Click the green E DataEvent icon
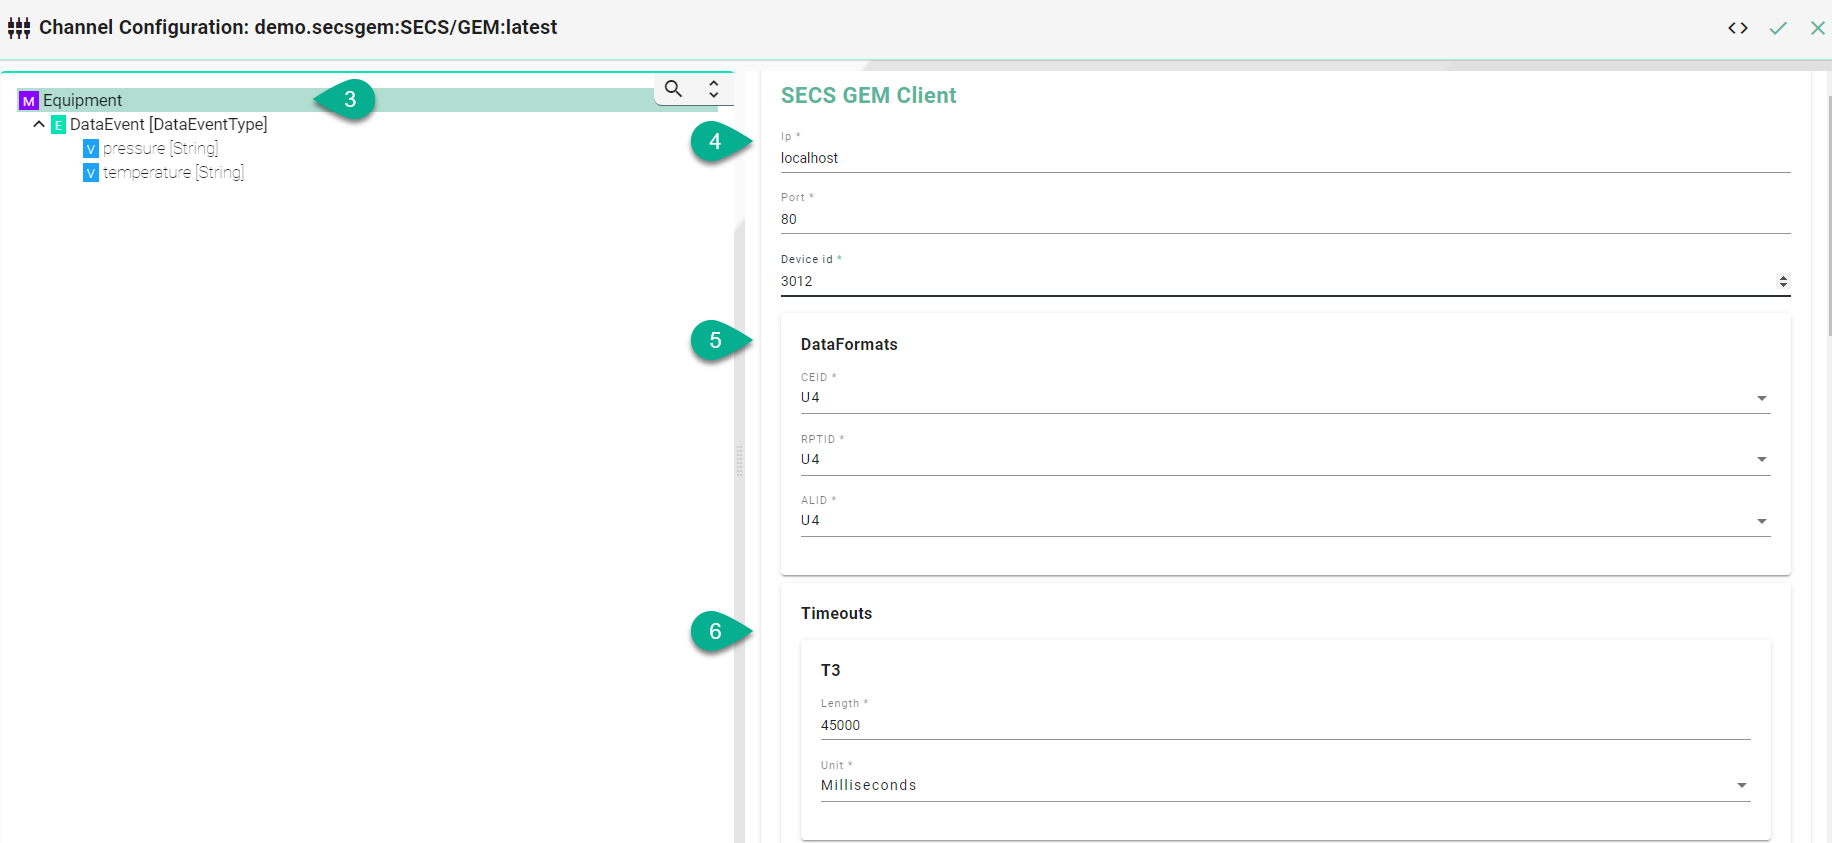1832x843 pixels. click(x=58, y=125)
